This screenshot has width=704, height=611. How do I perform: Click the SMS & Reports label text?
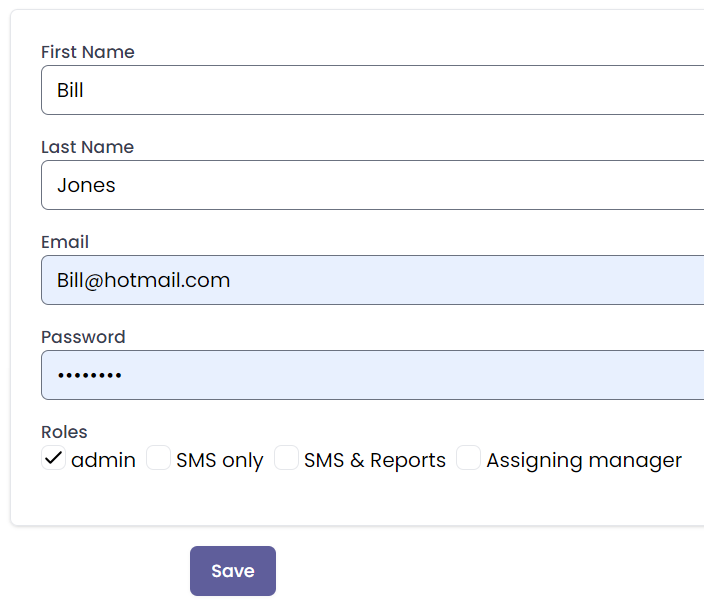[374, 460]
